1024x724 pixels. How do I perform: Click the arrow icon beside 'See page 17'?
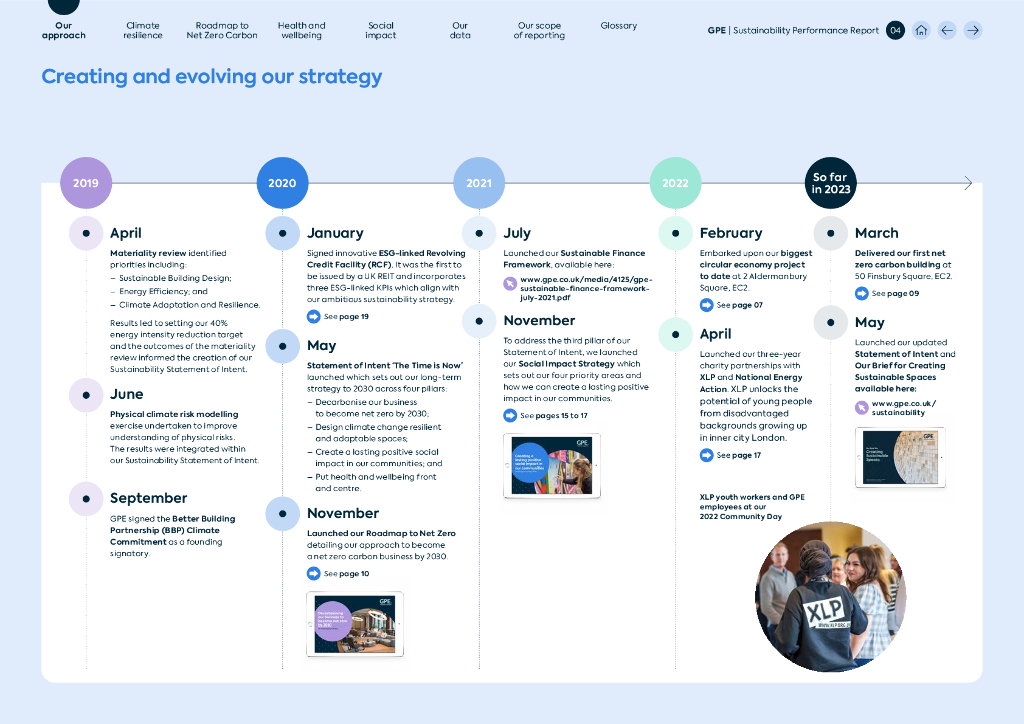click(x=707, y=455)
